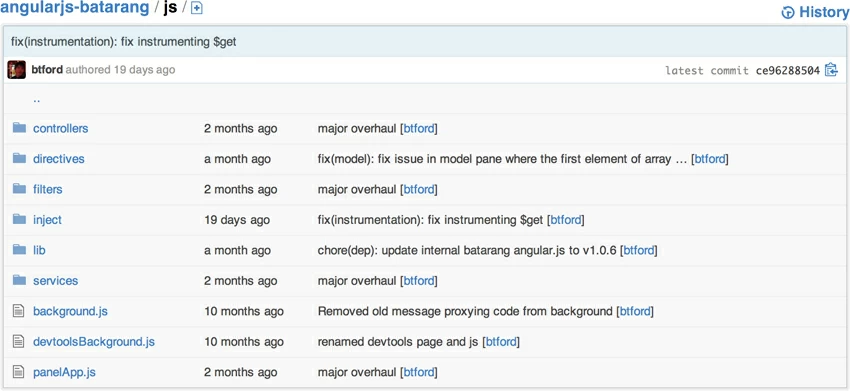Open the latest commit hash ce96288504
Image resolution: width=850 pixels, height=391 pixels.
(x=788, y=70)
